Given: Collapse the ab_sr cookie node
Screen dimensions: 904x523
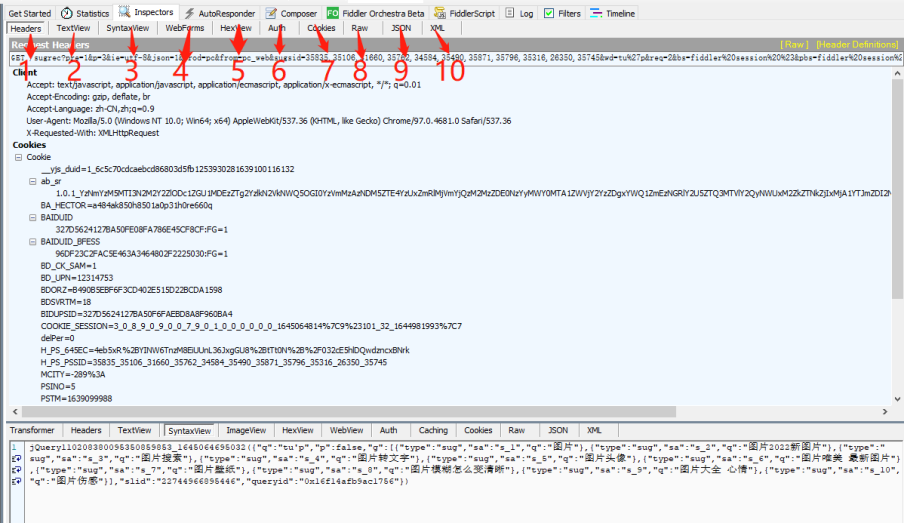Looking at the screenshot, I should [x=33, y=181].
